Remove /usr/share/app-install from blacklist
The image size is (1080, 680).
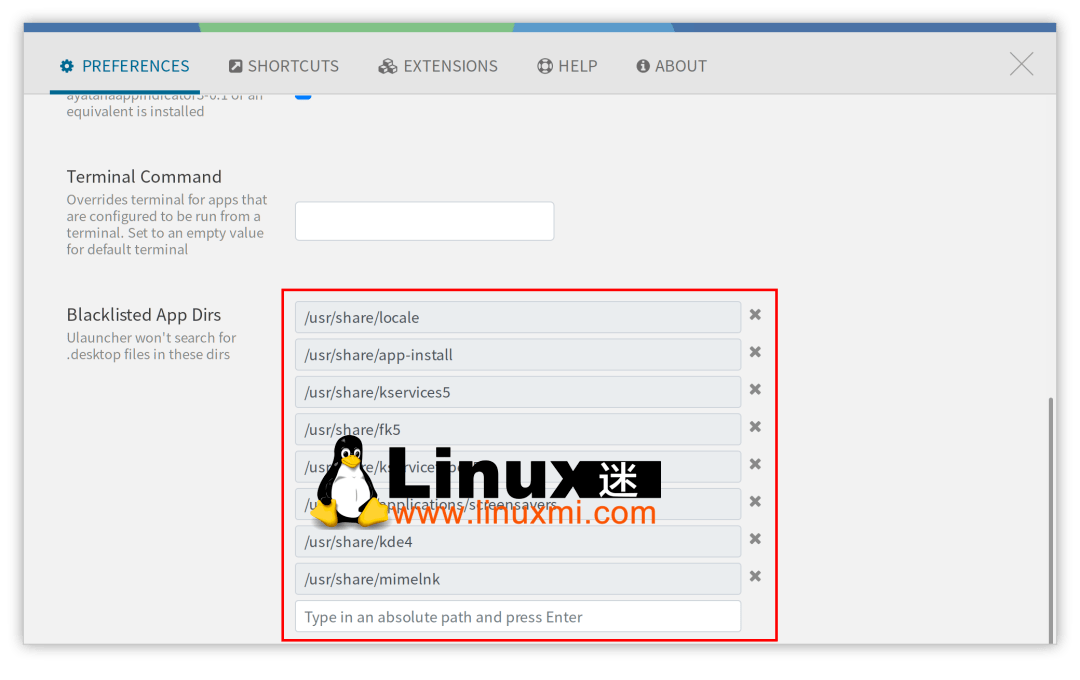(755, 353)
